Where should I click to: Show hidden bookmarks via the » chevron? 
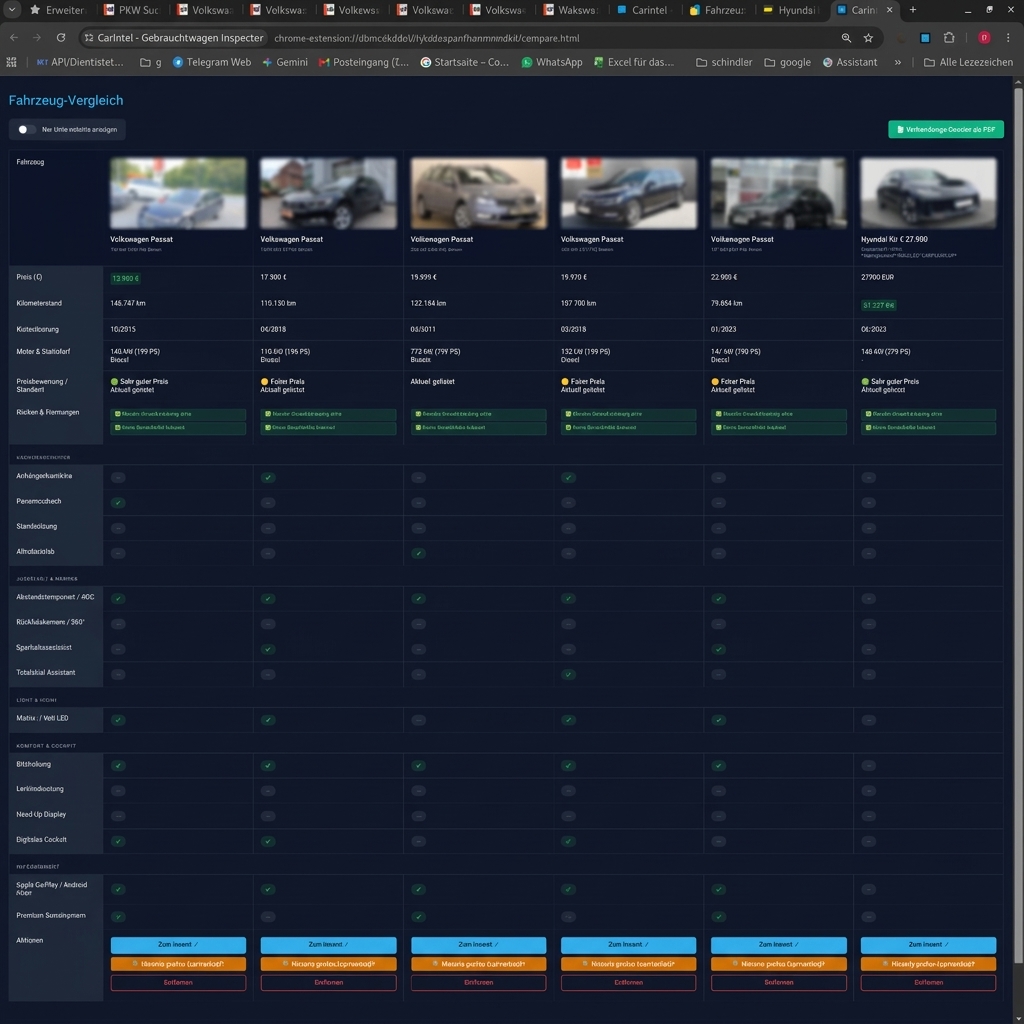(x=898, y=62)
